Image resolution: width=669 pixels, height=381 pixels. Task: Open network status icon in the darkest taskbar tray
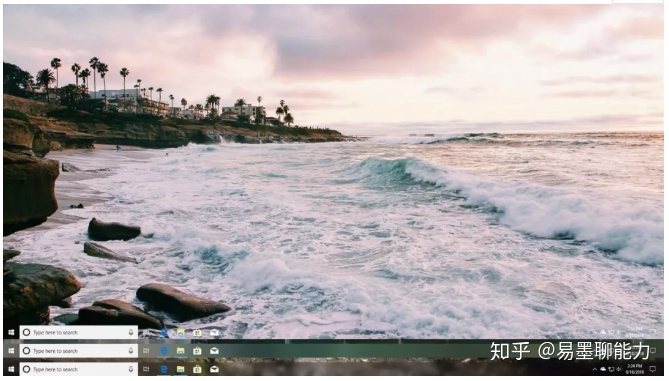pyautogui.click(x=611, y=369)
